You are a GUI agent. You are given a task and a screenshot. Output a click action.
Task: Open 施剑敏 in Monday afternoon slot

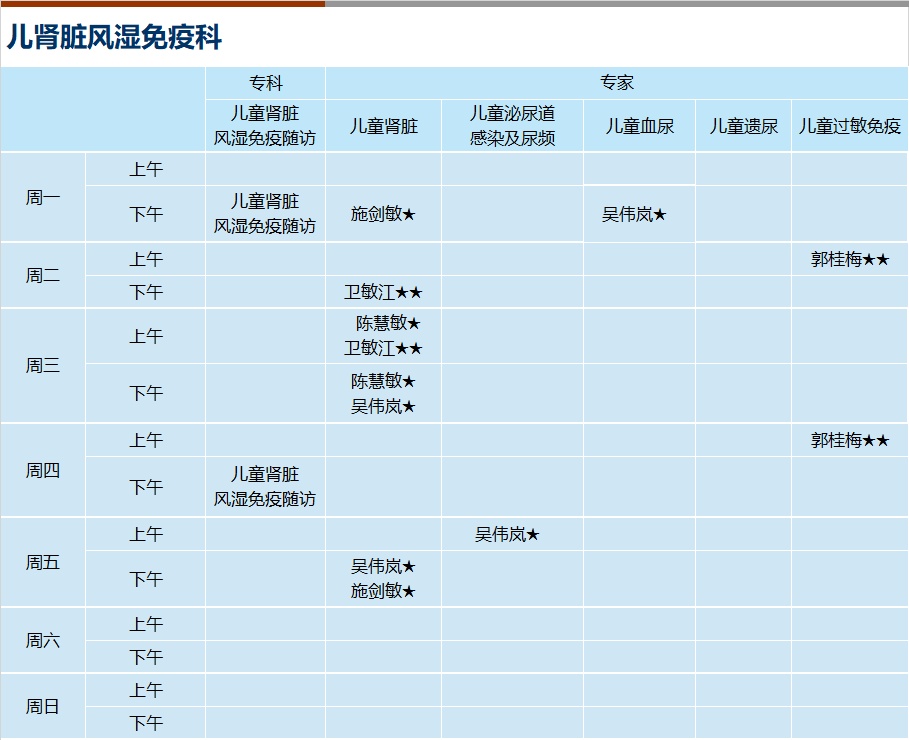click(382, 214)
